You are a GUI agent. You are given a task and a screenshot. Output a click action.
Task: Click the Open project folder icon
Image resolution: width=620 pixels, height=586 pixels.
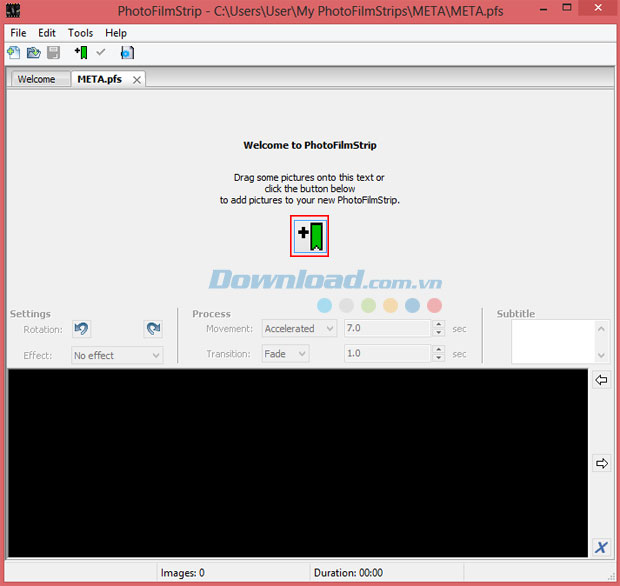tap(34, 53)
